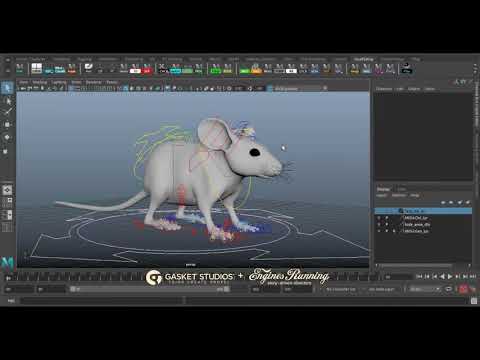
Task: Open the Object menu in Channel Box
Action: pos(414,89)
